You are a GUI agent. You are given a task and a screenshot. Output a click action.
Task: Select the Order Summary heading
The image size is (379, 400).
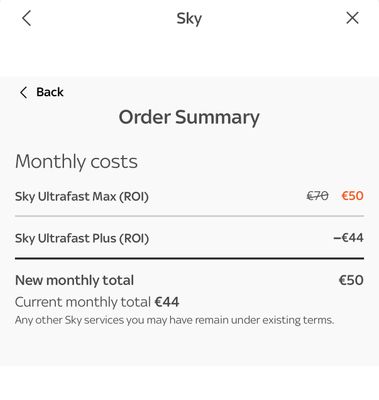tap(189, 117)
